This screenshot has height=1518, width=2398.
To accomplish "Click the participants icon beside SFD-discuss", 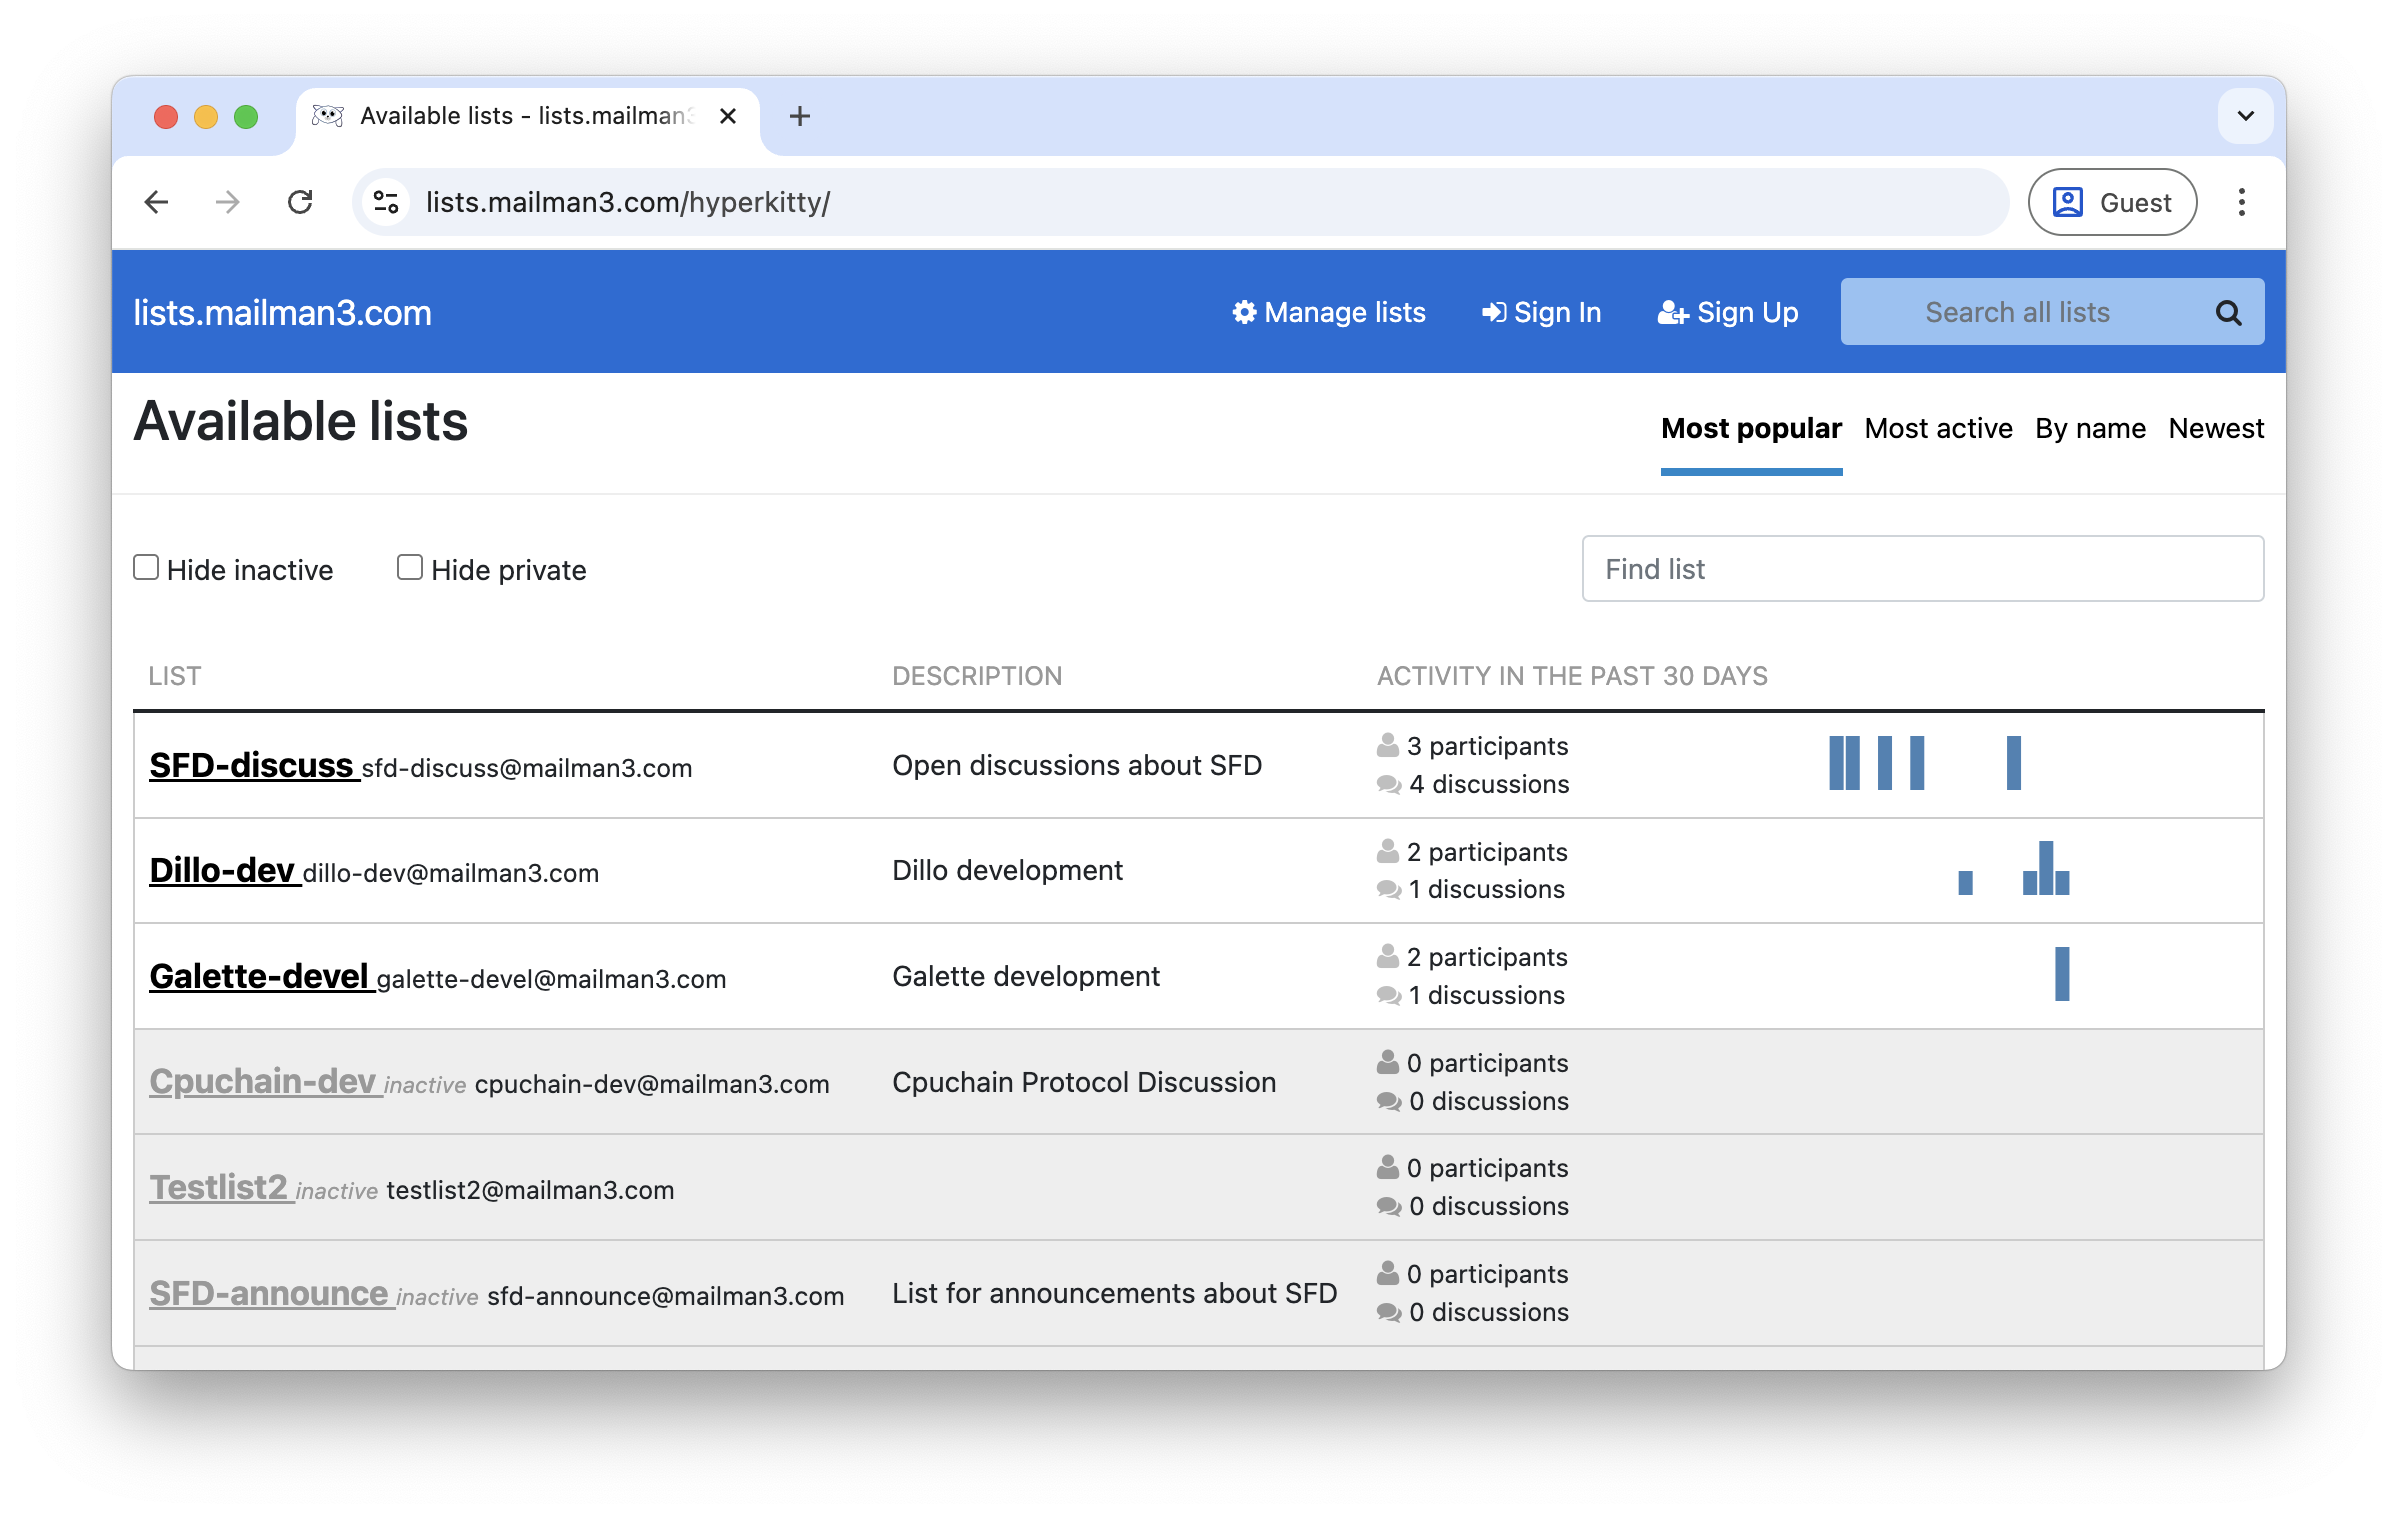I will pyautogui.click(x=1386, y=744).
